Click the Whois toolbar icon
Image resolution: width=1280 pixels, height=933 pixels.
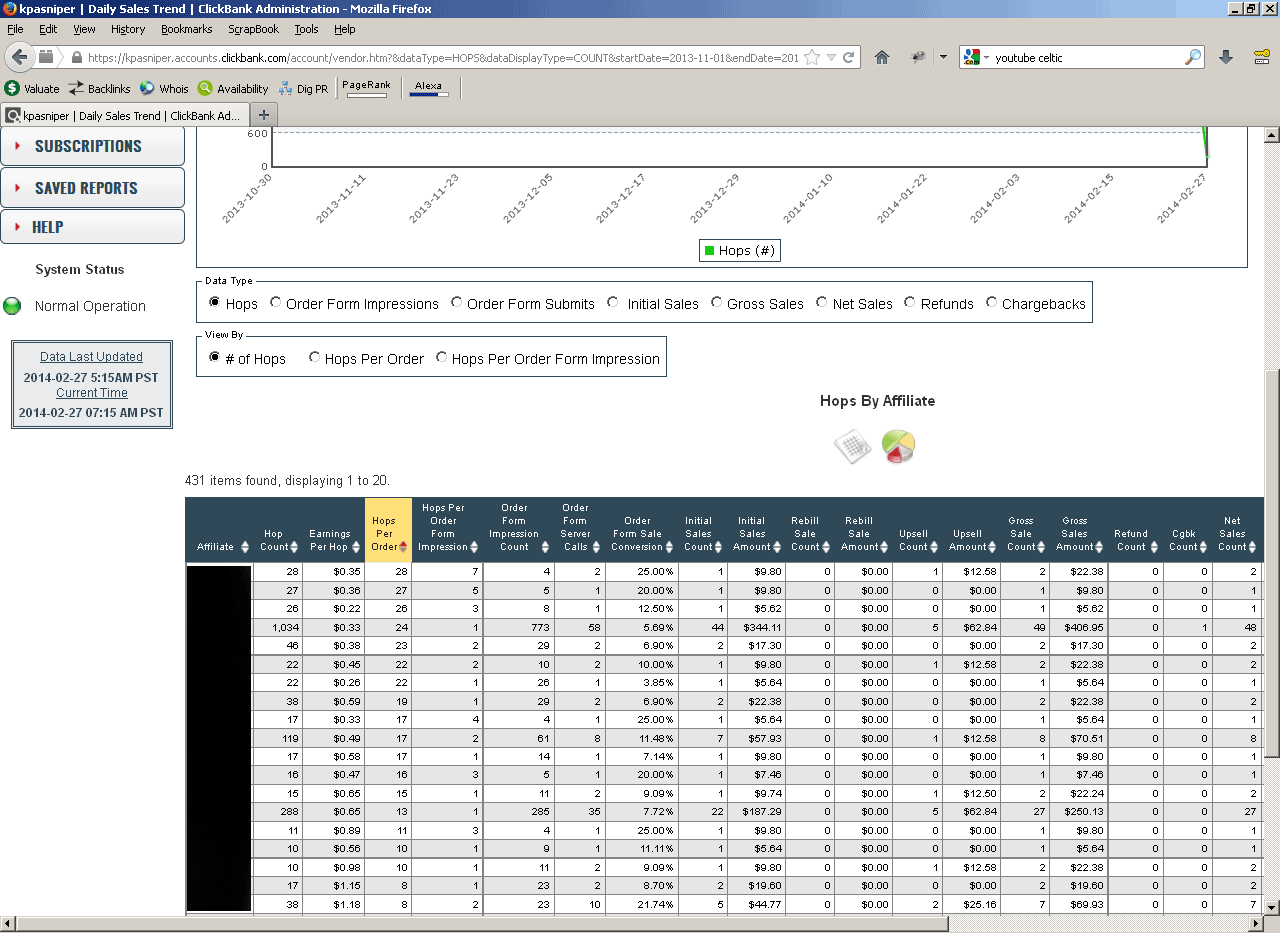point(148,88)
